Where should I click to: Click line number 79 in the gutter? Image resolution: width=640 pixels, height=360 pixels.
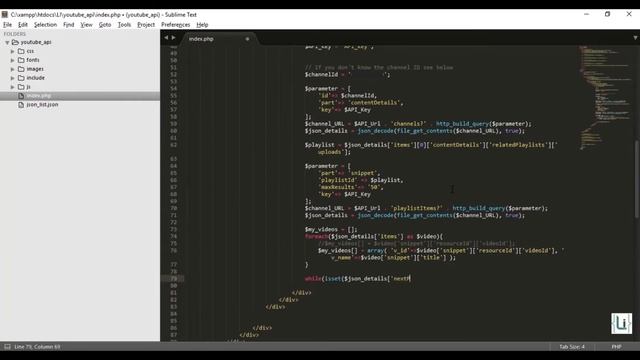[x=174, y=279]
